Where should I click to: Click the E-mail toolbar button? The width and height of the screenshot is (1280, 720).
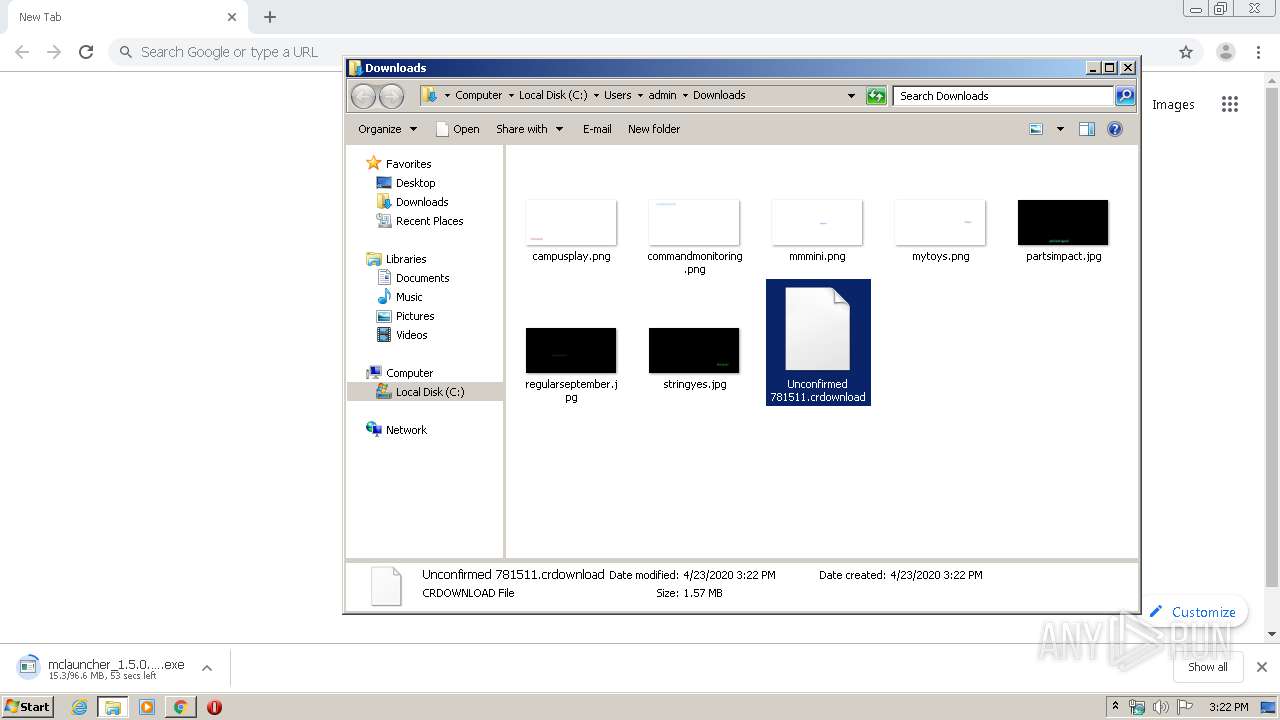point(597,129)
